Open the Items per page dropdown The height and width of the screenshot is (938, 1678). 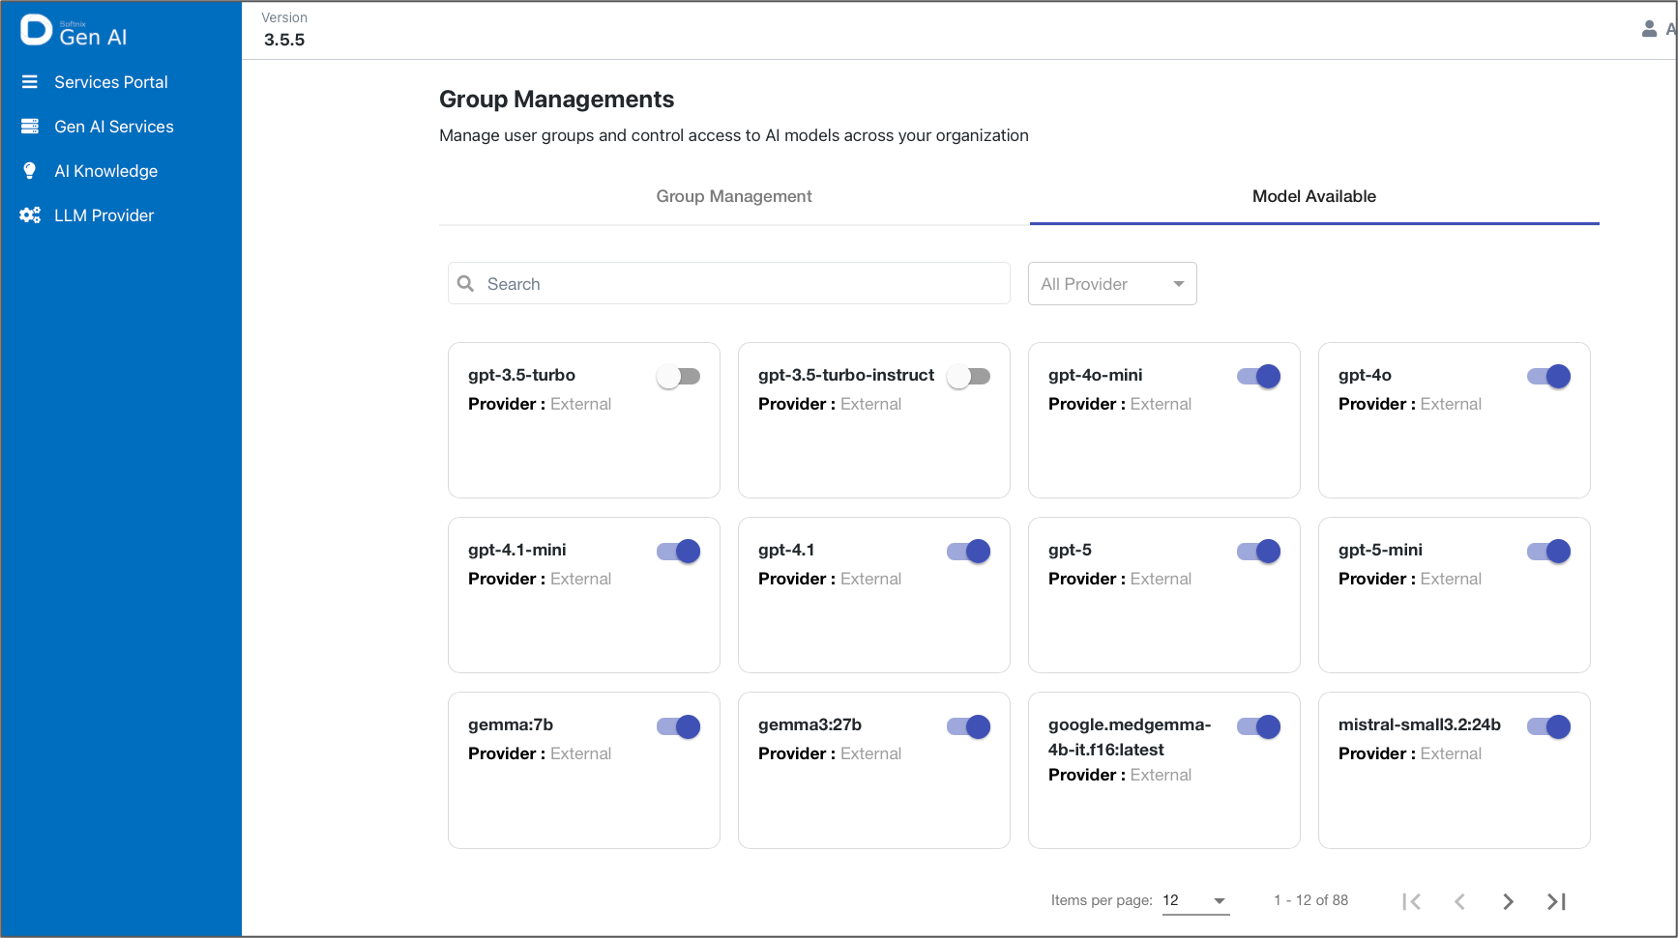coord(1195,901)
